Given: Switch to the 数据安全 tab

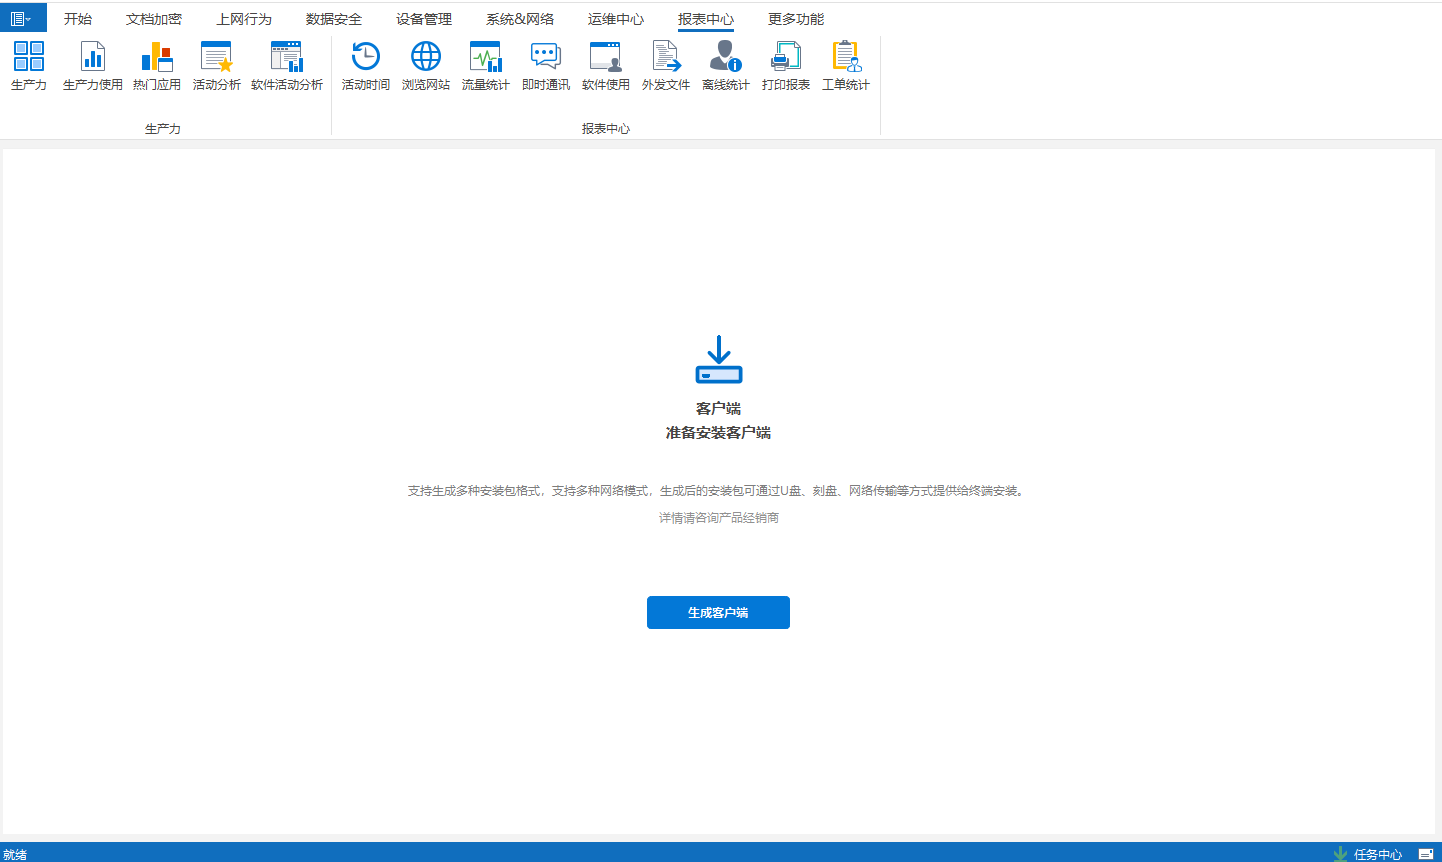Looking at the screenshot, I should click(334, 19).
